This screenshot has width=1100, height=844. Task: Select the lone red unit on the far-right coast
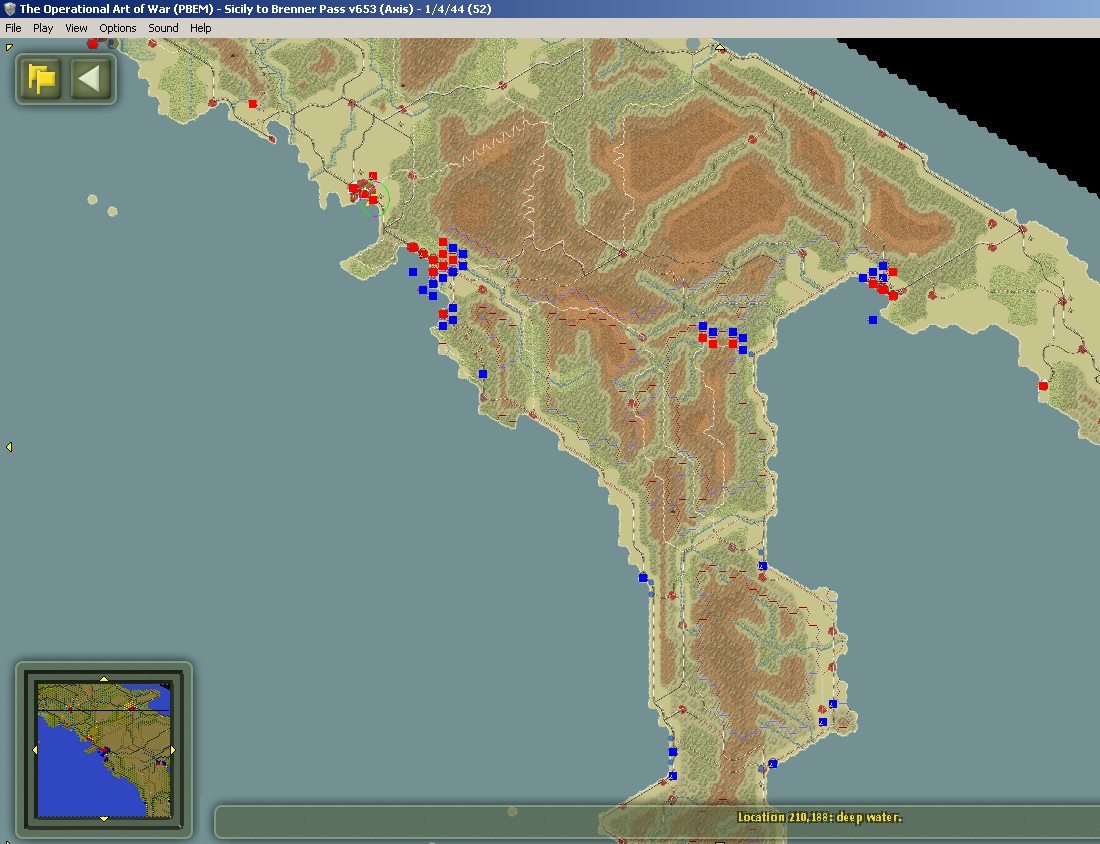click(x=1043, y=386)
